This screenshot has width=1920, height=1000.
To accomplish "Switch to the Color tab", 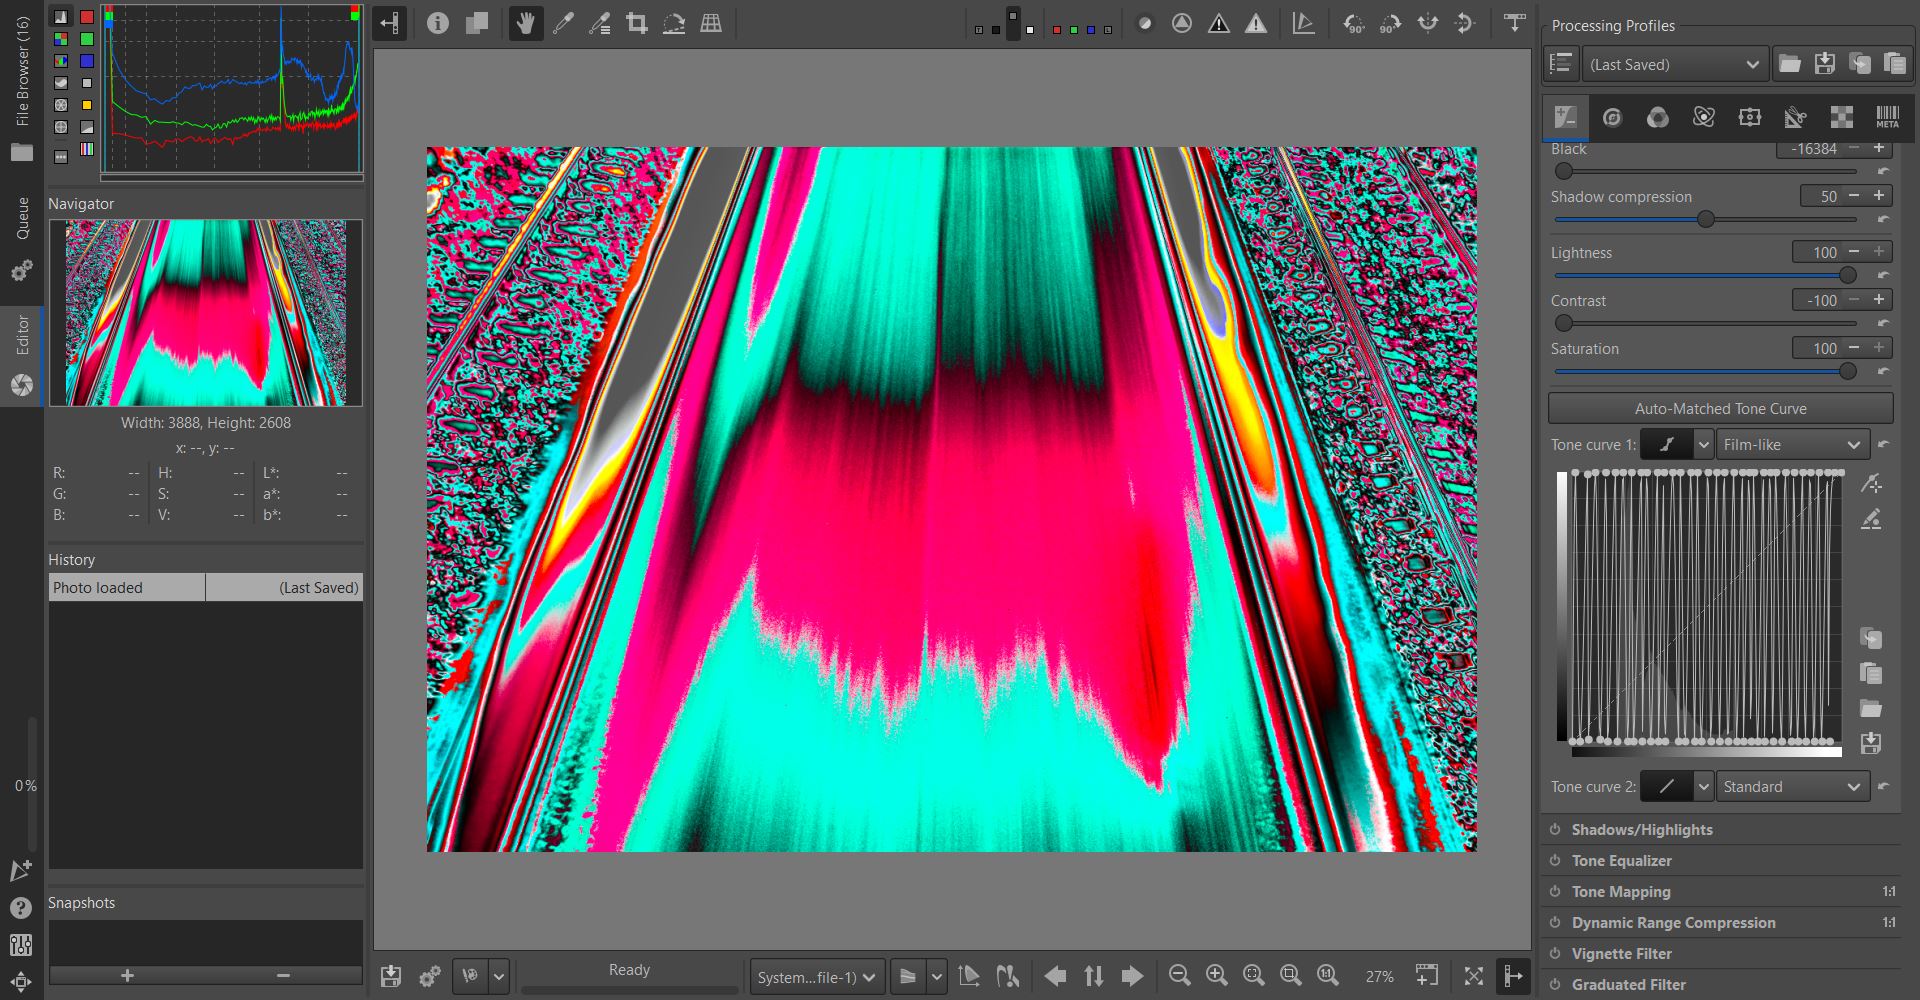I will (x=1658, y=117).
